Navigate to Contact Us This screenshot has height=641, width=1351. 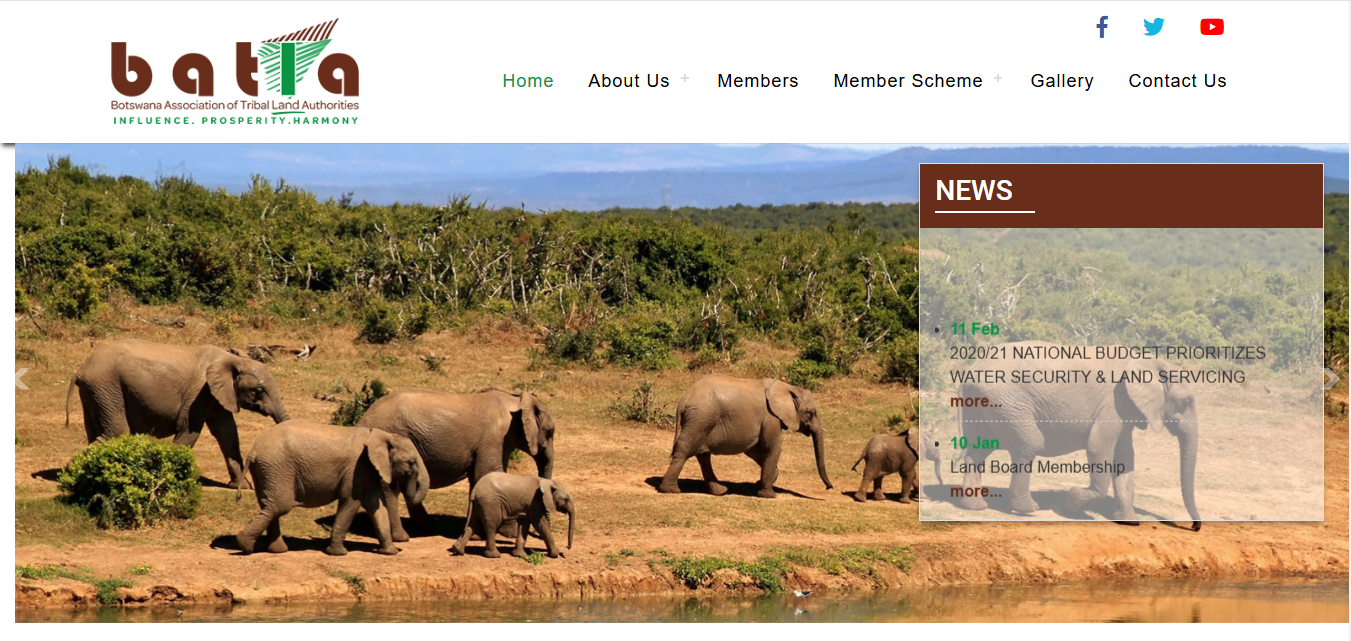tap(1177, 81)
